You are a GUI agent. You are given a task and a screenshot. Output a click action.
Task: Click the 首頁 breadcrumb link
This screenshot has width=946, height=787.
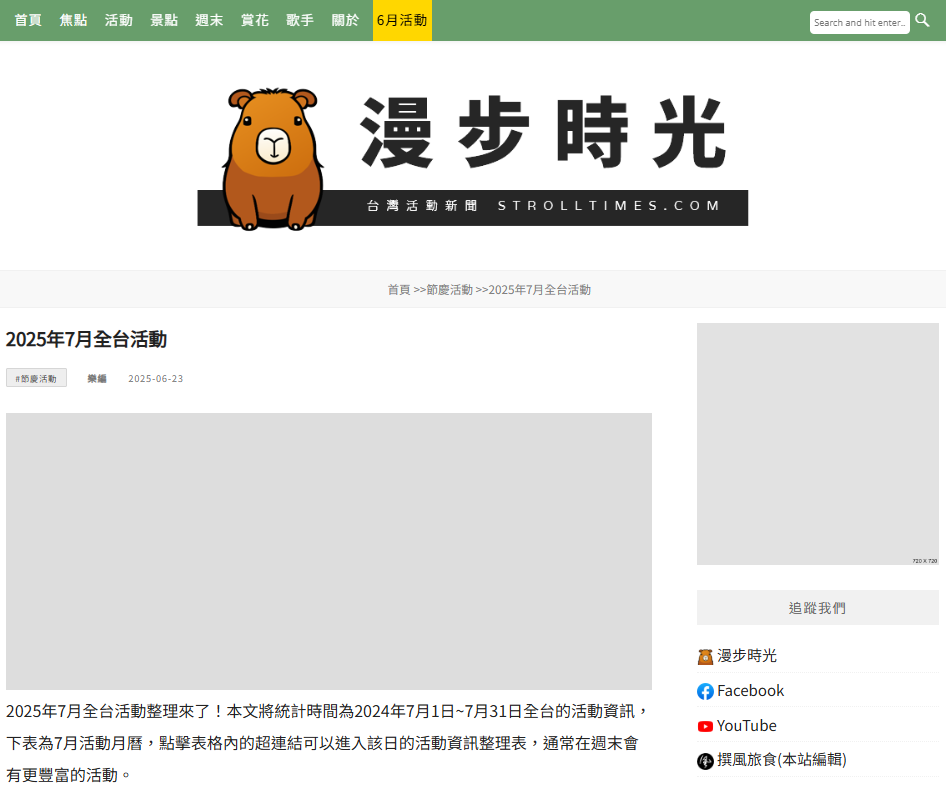tap(399, 289)
